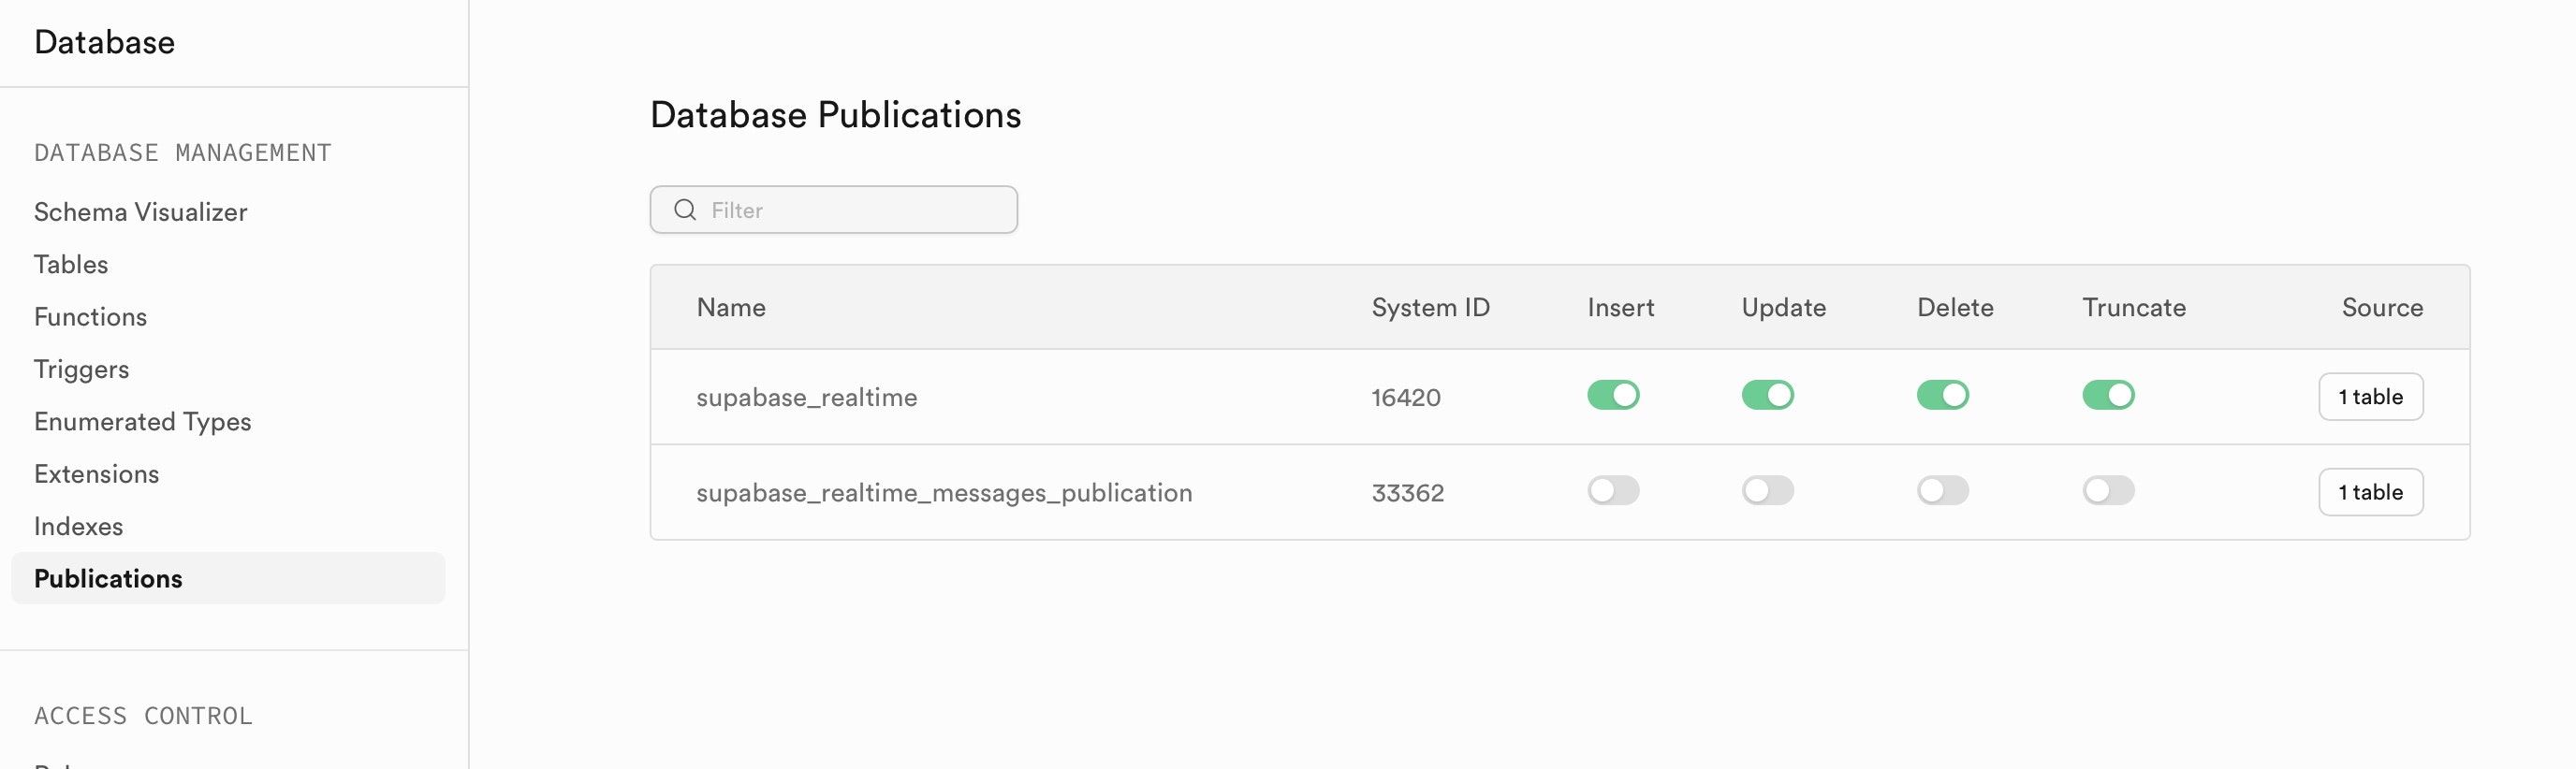Open Enumerated Types page
The height and width of the screenshot is (769, 2576).
(142, 421)
